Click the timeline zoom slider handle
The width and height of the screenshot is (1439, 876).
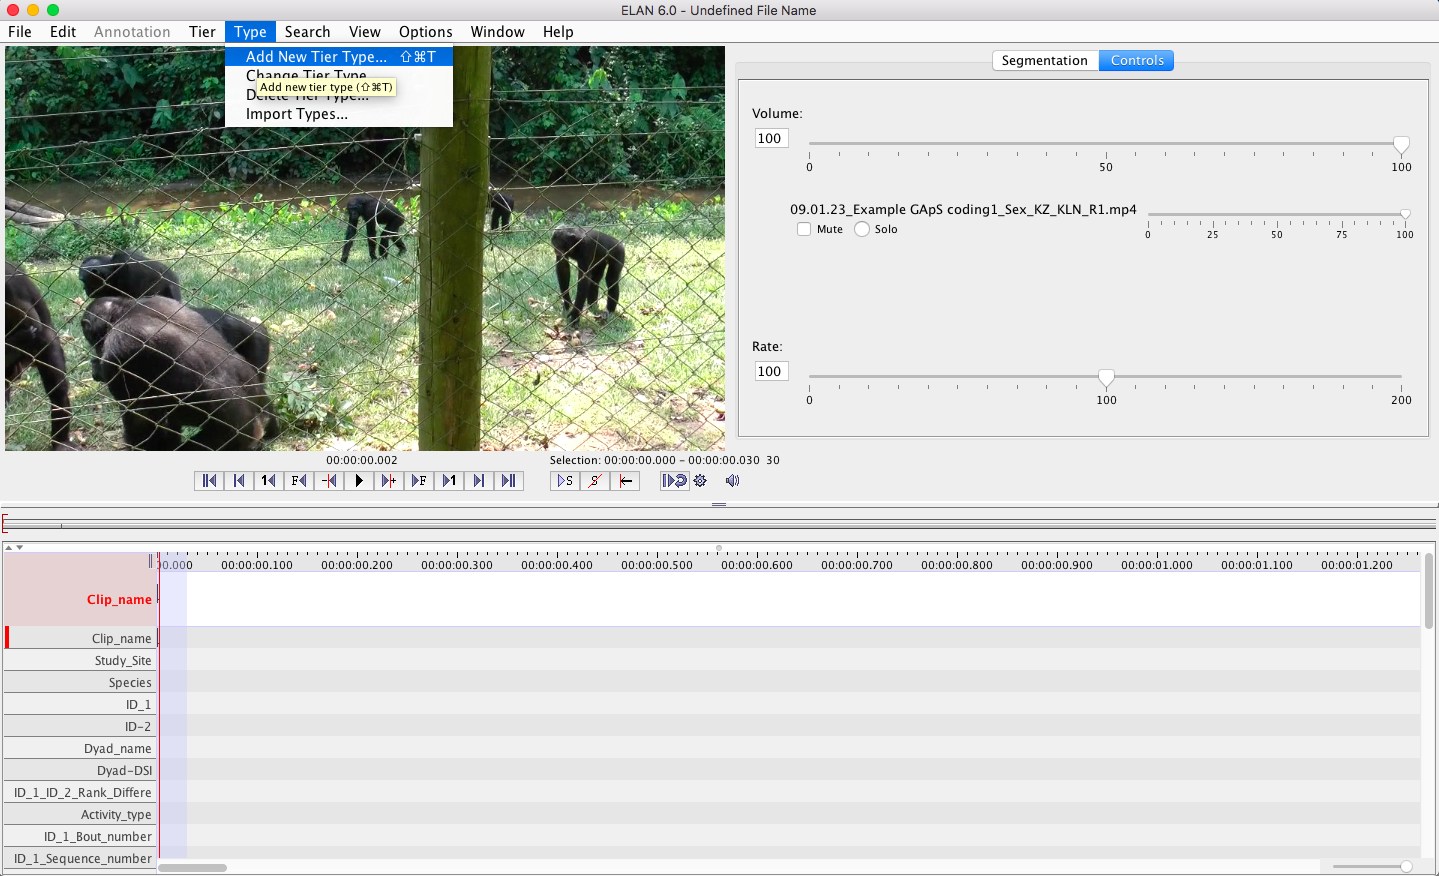pos(1406,866)
